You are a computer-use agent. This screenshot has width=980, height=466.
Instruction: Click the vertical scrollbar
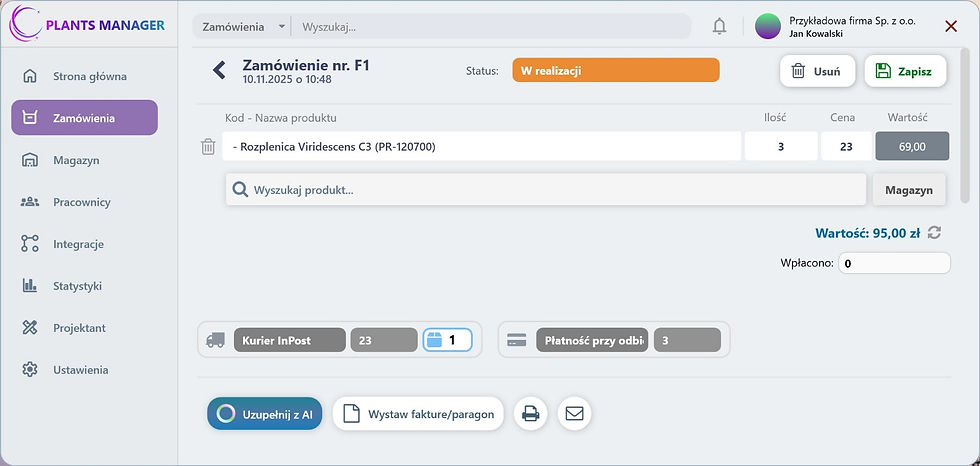(x=964, y=128)
